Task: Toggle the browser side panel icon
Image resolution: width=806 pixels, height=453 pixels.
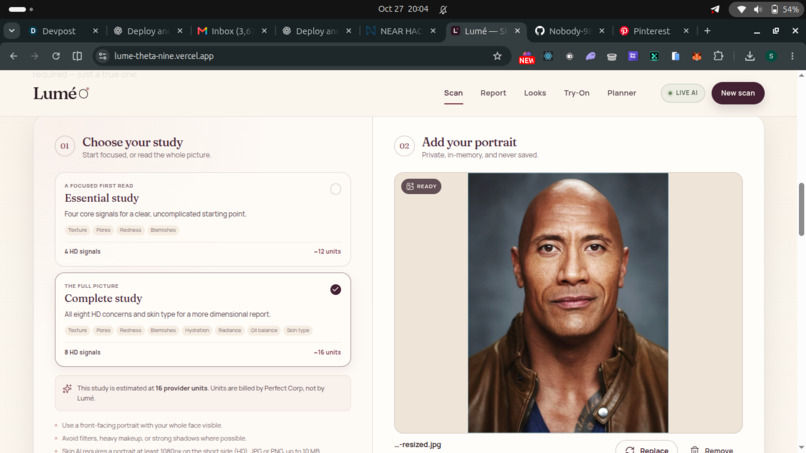Action: (x=77, y=56)
